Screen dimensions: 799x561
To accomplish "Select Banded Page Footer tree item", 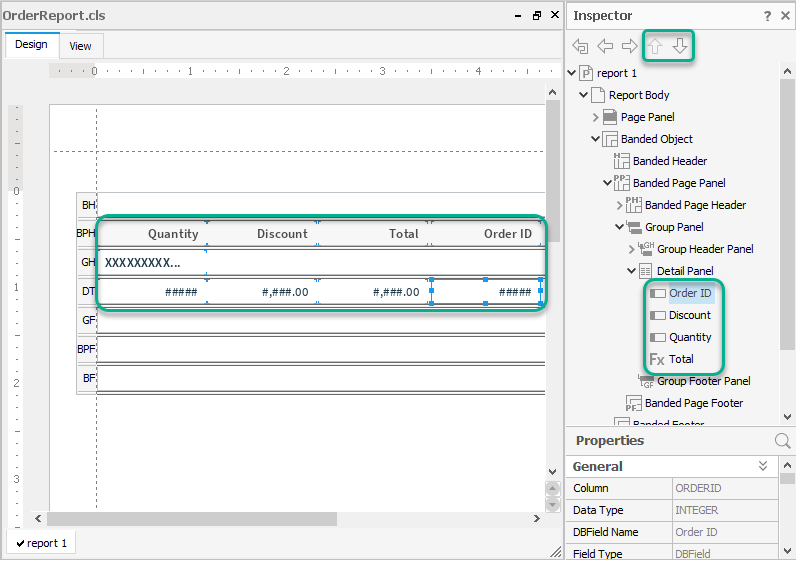I will tap(694, 404).
